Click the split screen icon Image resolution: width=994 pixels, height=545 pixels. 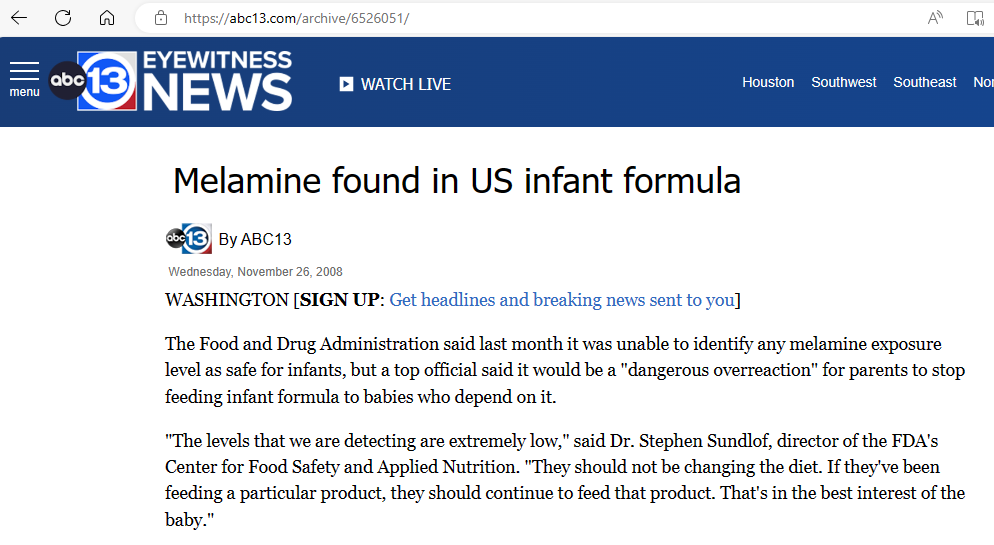tap(975, 18)
